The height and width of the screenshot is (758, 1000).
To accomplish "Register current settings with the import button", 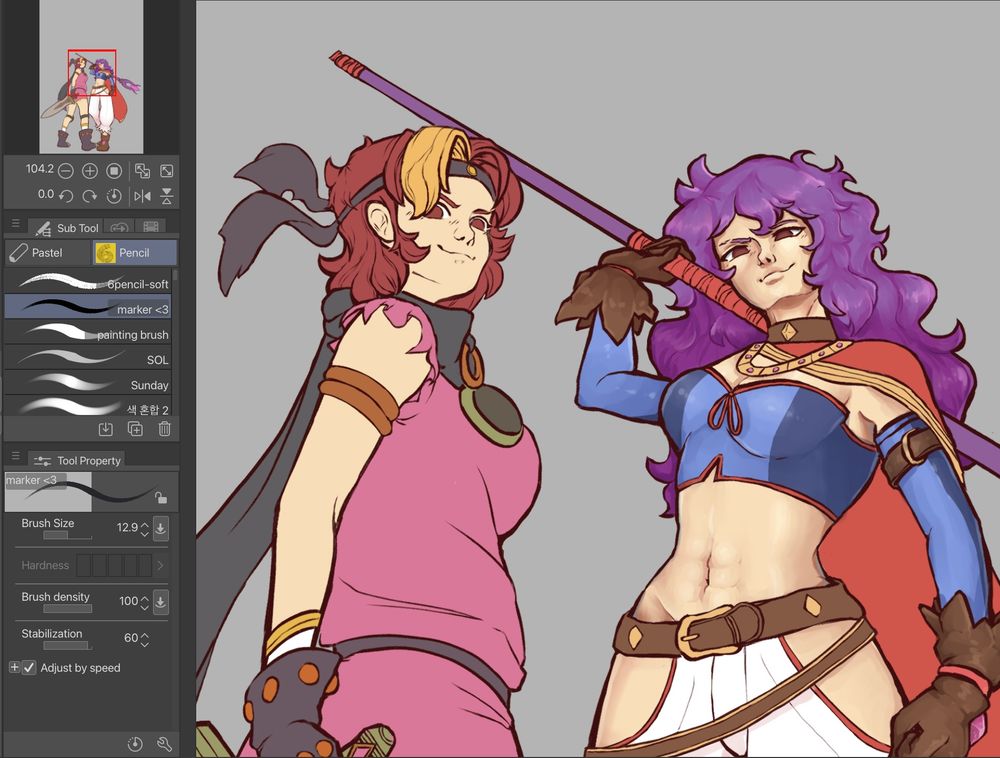I will (x=104, y=428).
